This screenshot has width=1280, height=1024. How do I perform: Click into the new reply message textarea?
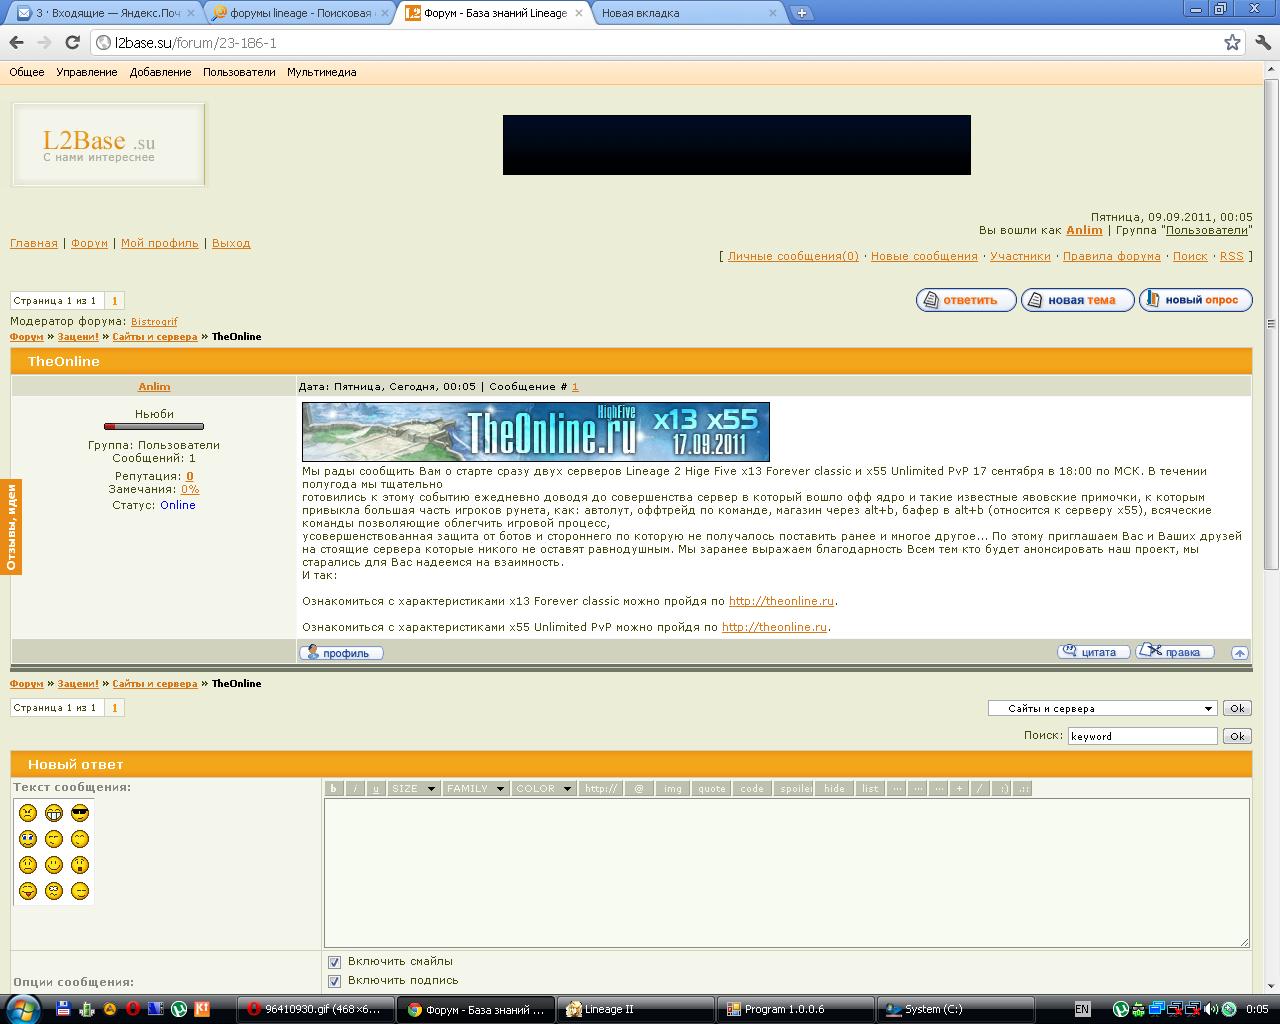(787, 873)
